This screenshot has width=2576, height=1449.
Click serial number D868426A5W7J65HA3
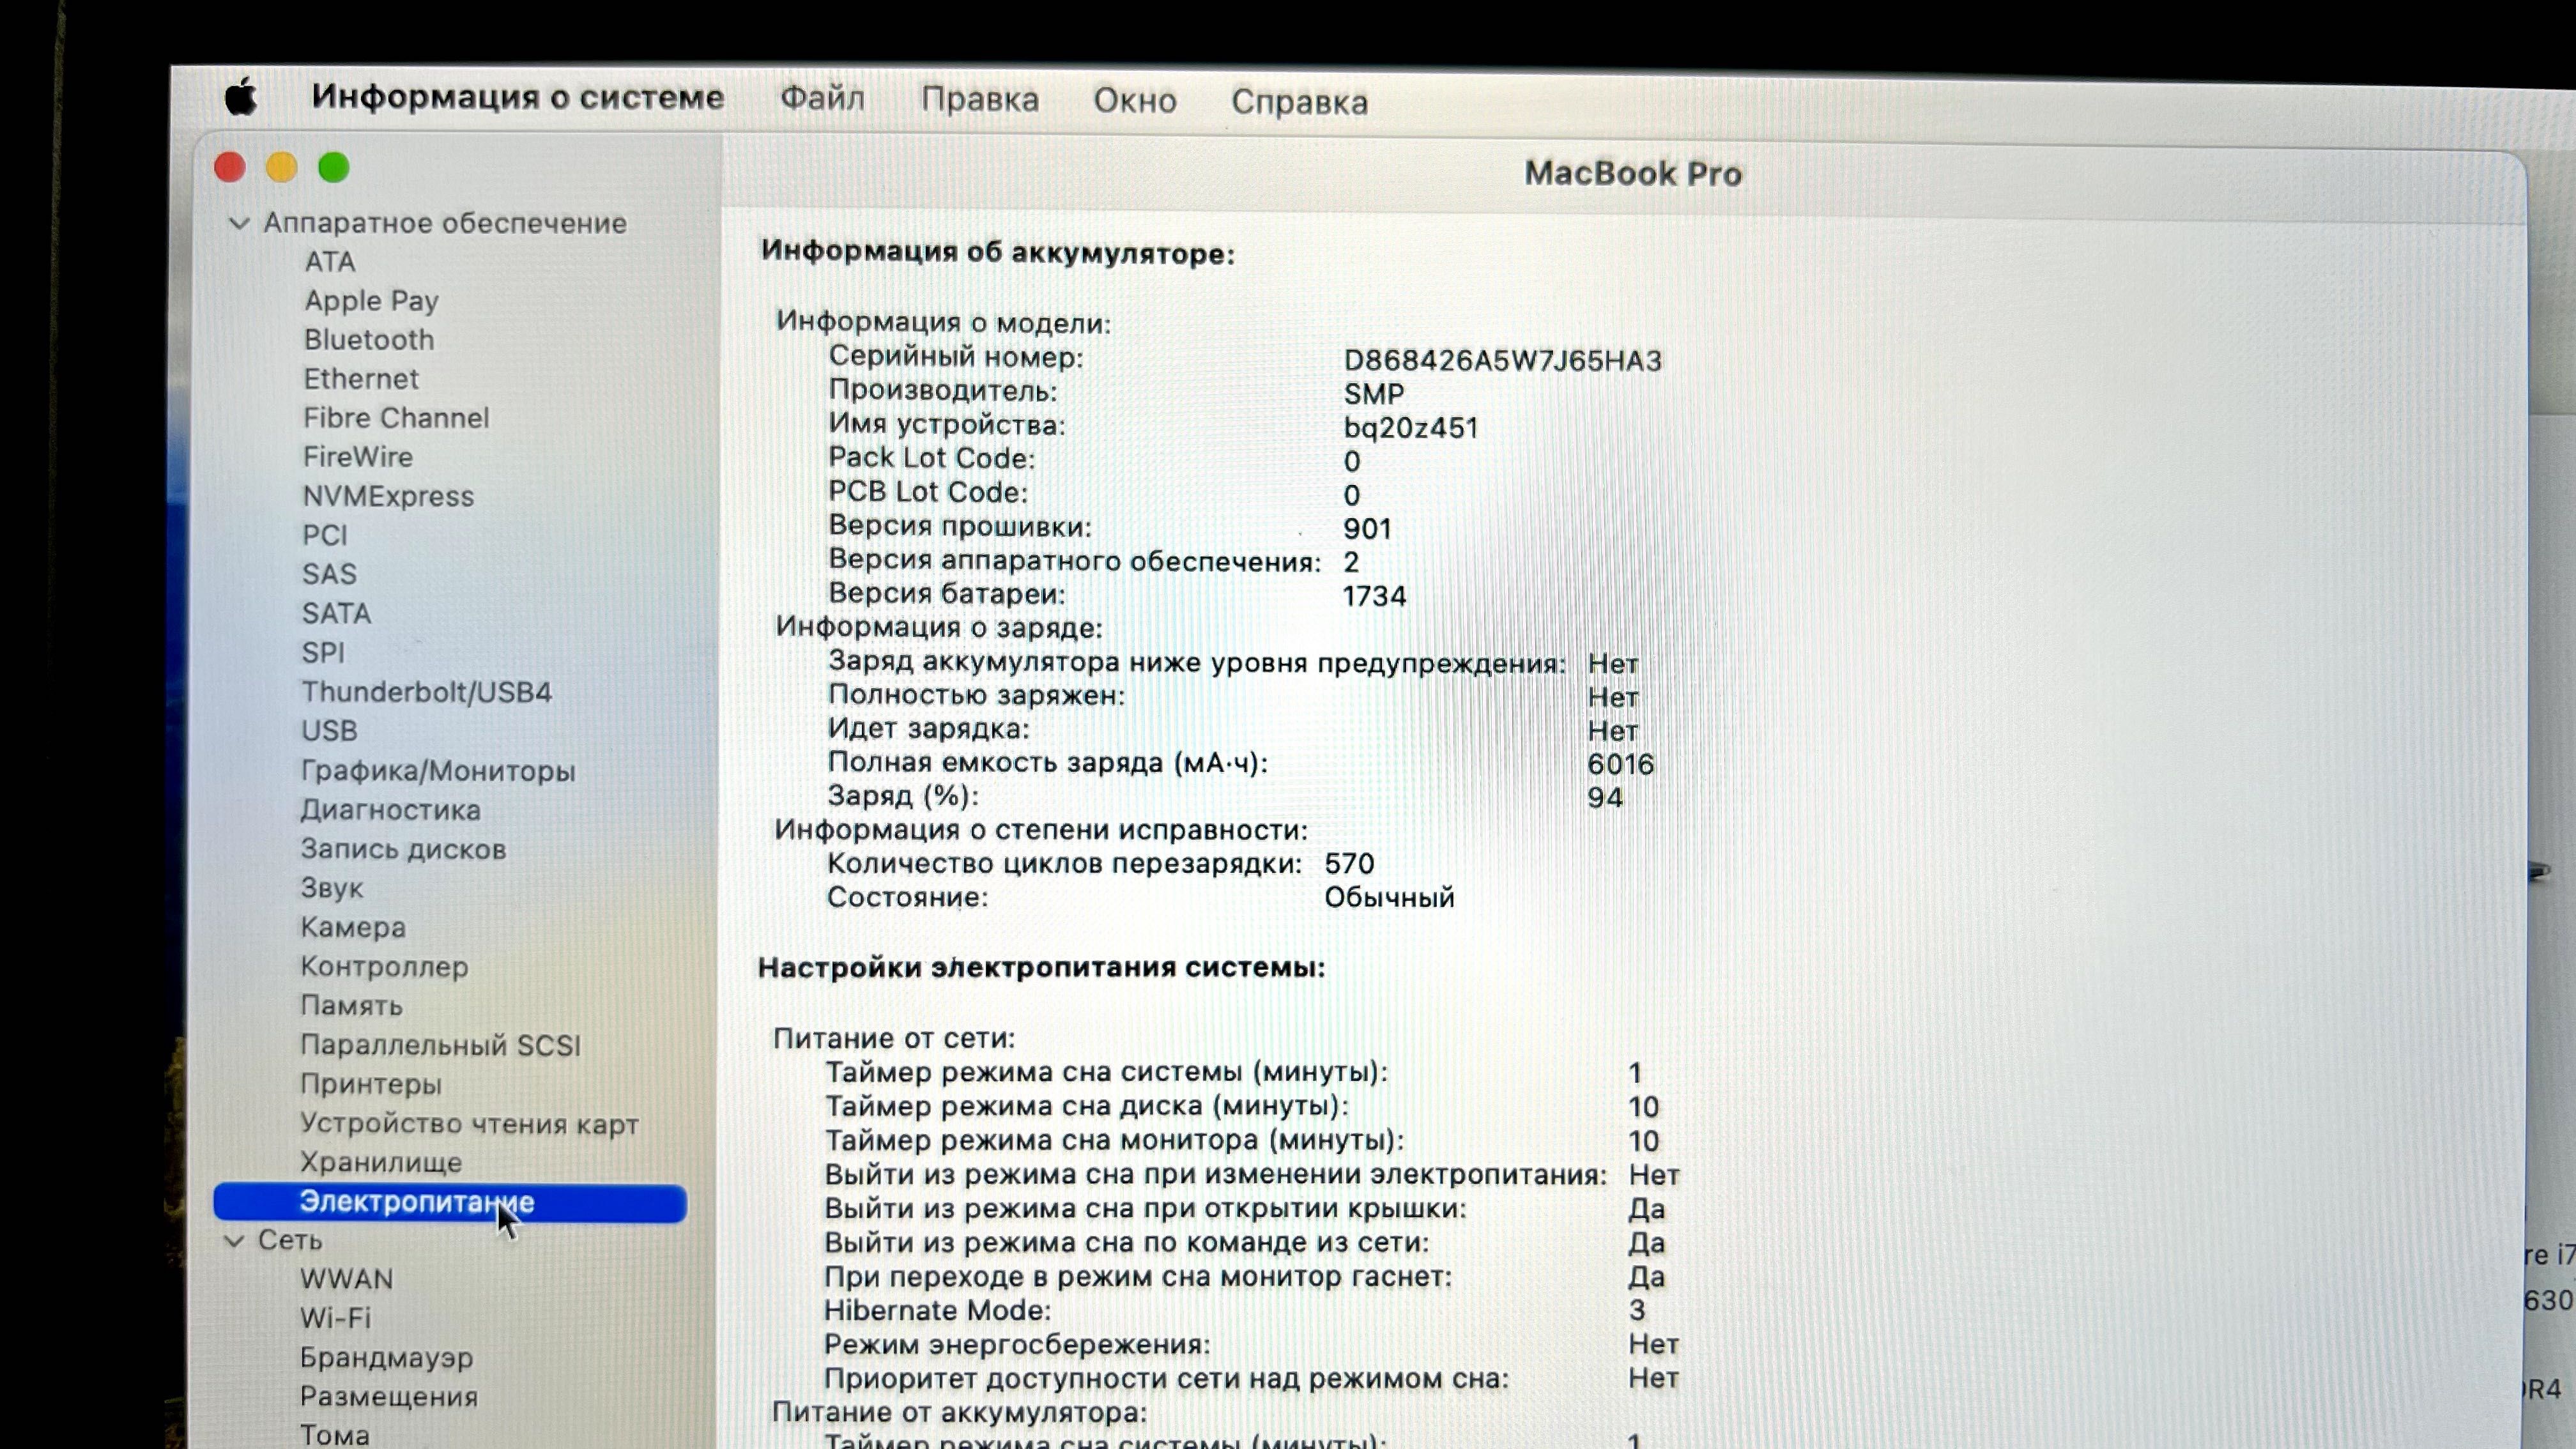pyautogui.click(x=1502, y=361)
